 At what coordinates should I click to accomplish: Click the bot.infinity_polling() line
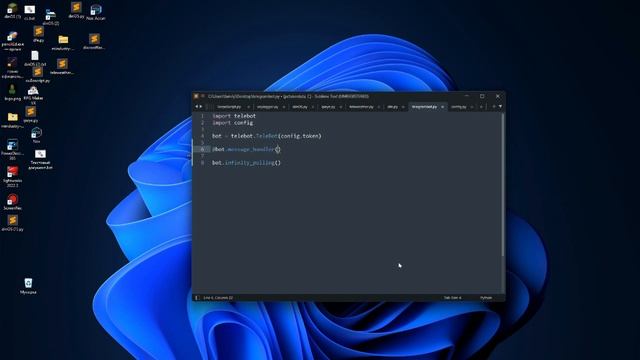point(246,162)
